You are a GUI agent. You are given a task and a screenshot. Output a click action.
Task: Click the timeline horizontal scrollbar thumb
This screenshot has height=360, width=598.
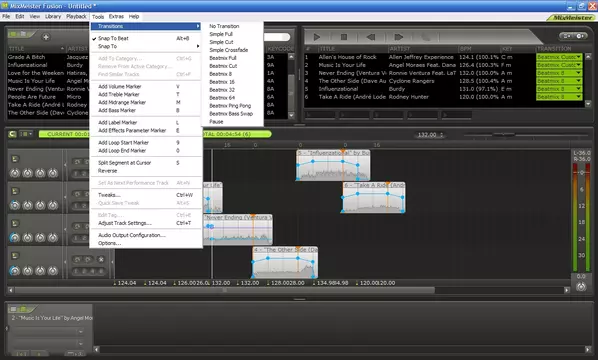tap(225, 290)
